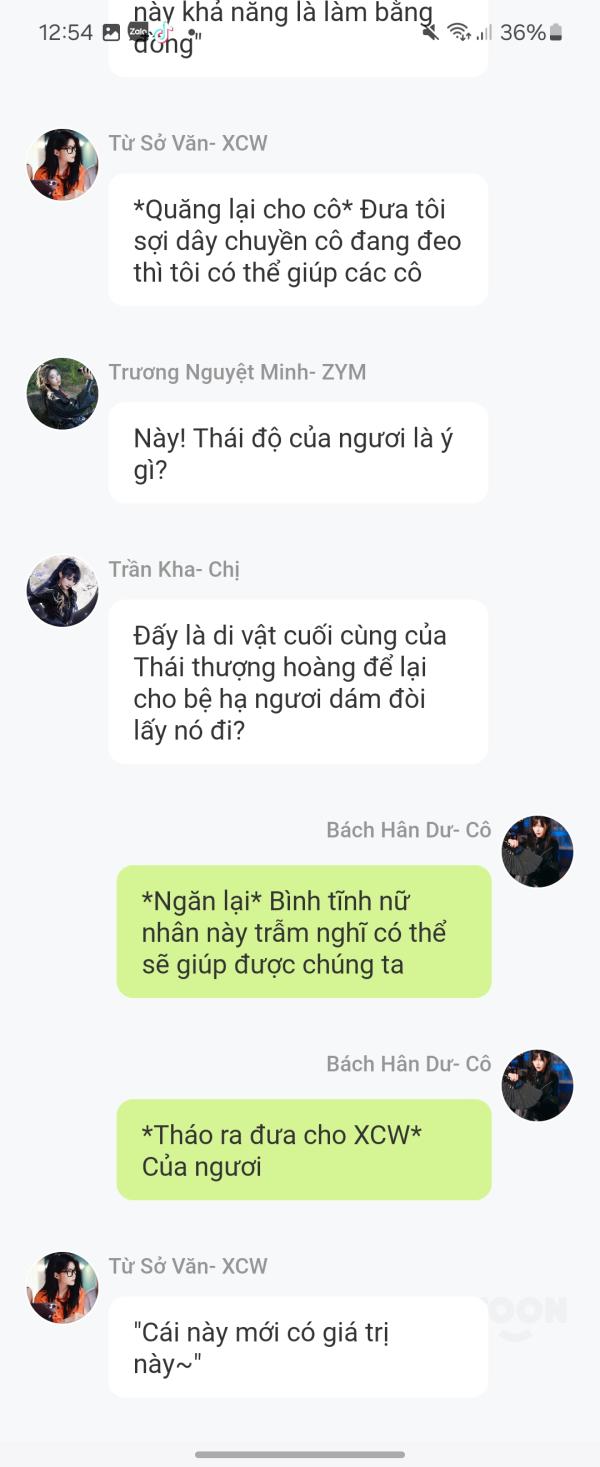
Task: Open Trần Kha's avatar picture
Action: 62,591
